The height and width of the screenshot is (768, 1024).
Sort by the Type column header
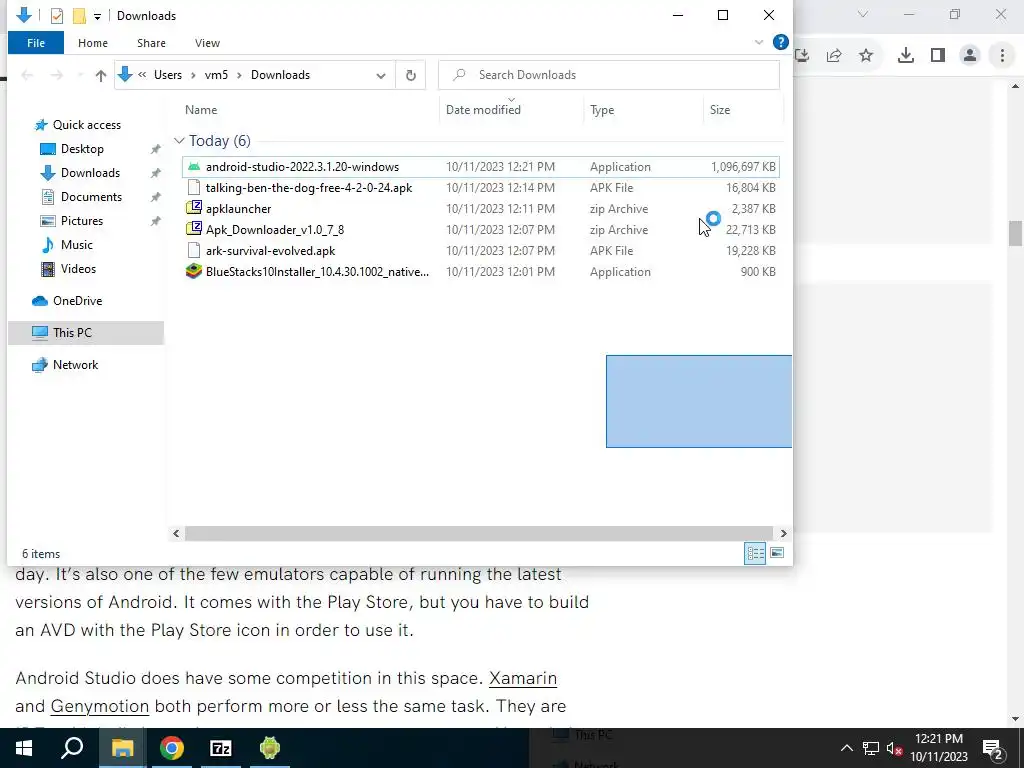pos(602,110)
